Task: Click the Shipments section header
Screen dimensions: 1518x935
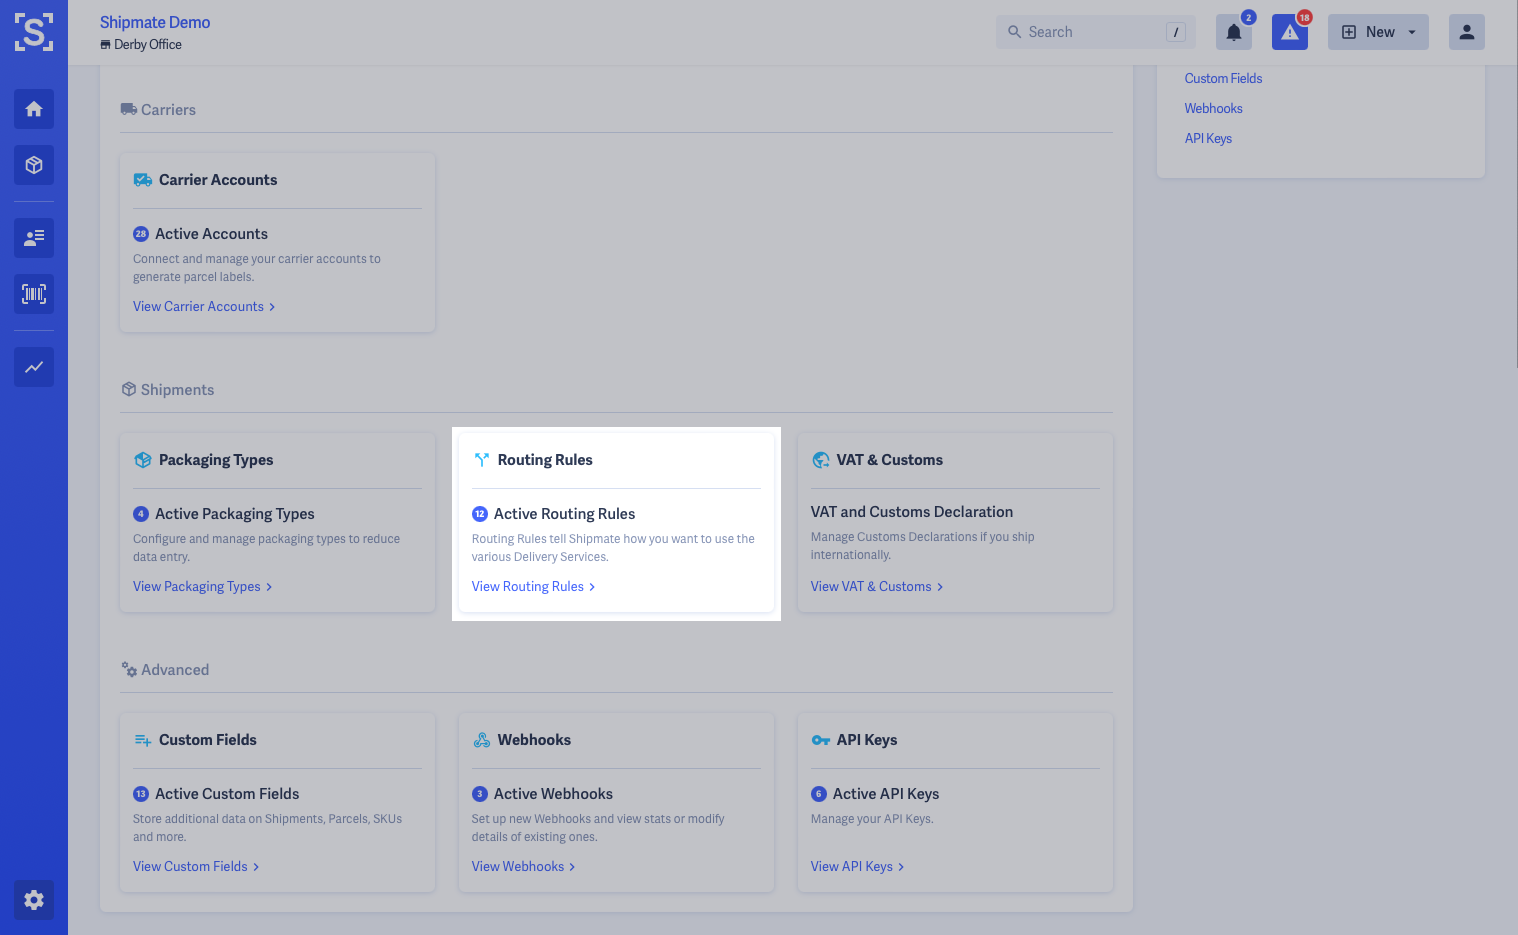Action: (167, 390)
